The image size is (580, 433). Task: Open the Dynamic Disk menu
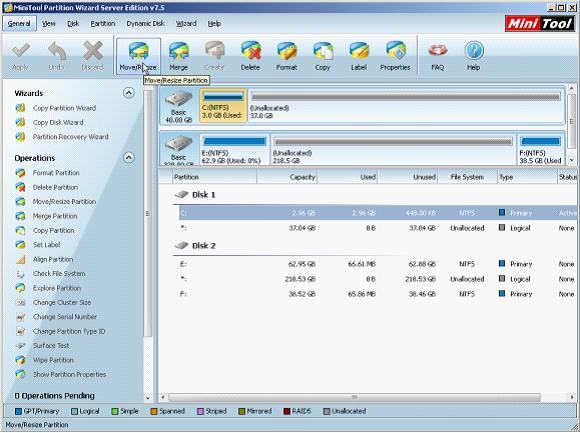click(145, 24)
